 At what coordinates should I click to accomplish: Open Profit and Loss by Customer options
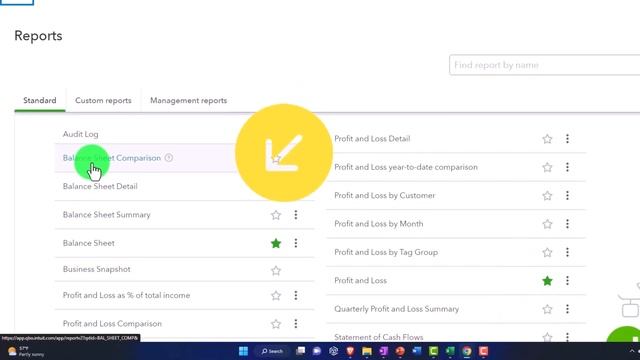pyautogui.click(x=567, y=196)
